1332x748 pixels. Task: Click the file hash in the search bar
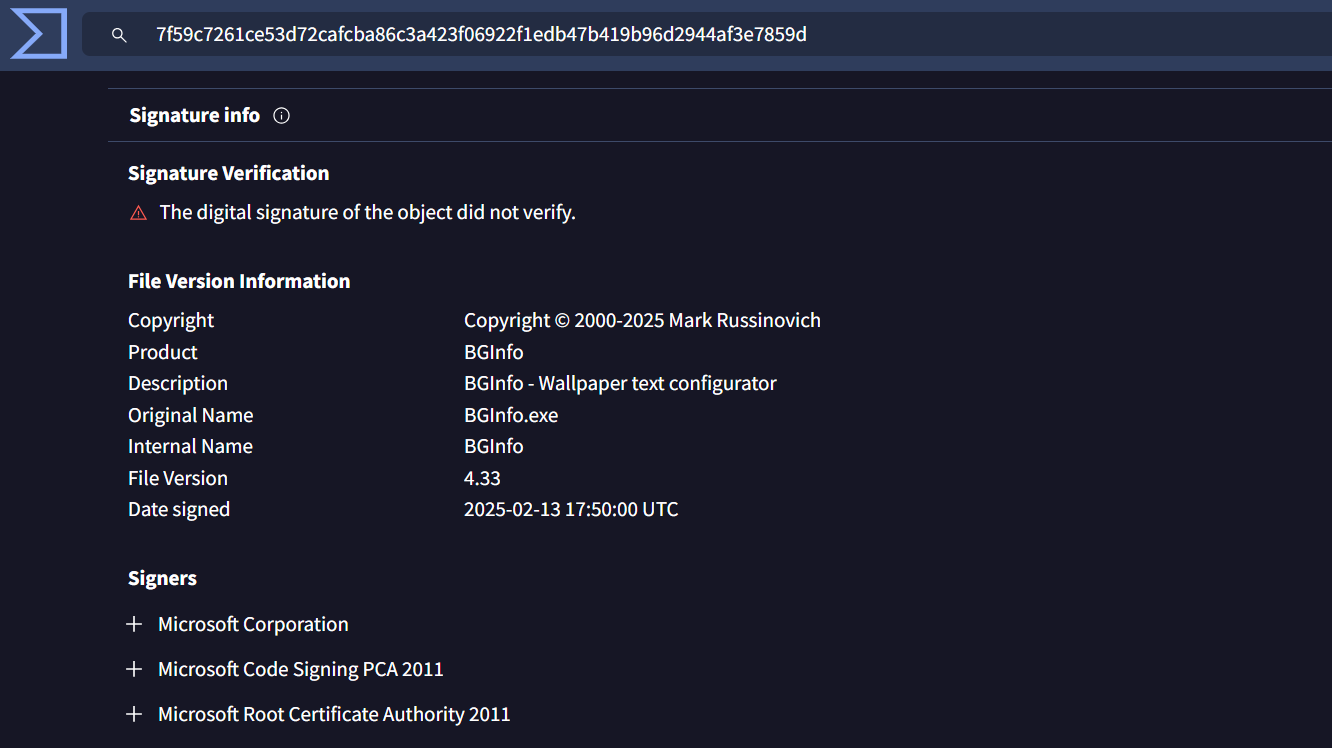click(480, 34)
